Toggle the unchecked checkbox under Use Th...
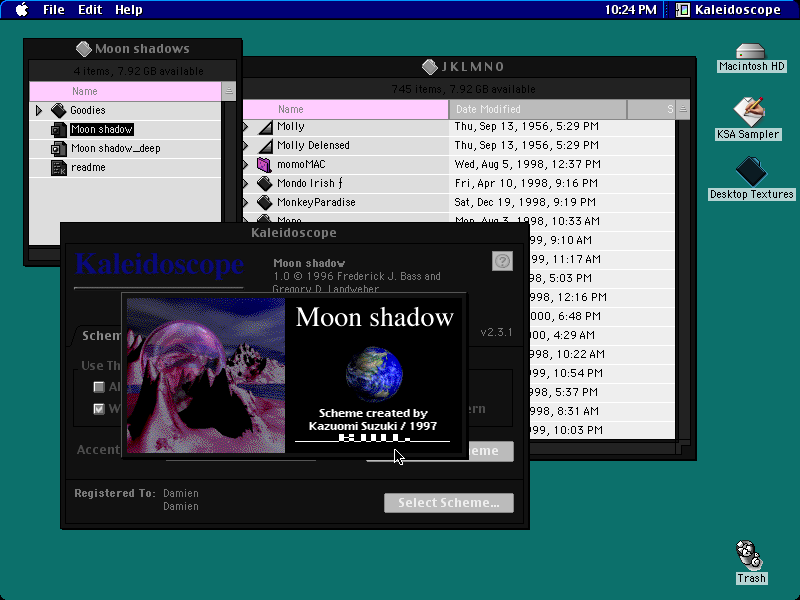The image size is (800, 600). (99, 387)
